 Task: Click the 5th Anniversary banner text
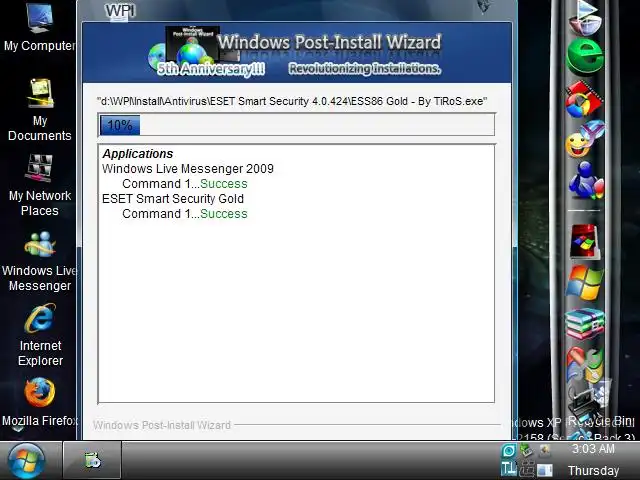coord(211,69)
